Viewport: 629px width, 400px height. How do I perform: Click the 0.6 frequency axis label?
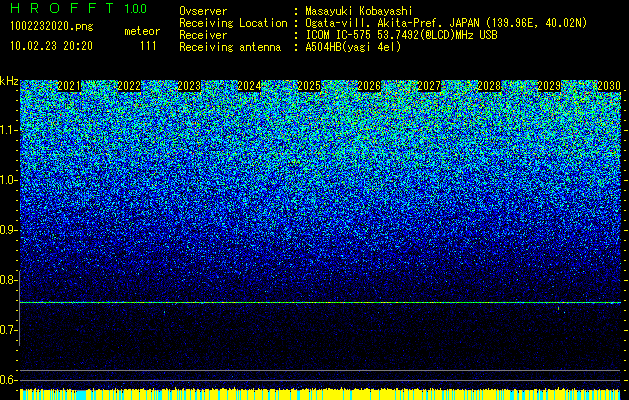pyautogui.click(x=7, y=380)
